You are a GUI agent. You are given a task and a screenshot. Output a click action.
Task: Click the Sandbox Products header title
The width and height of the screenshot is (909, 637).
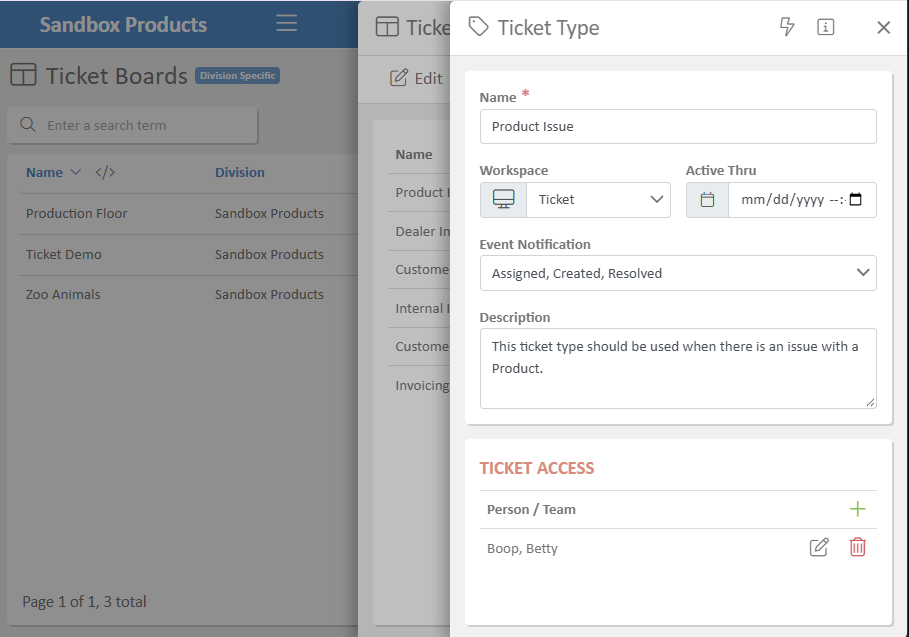click(x=123, y=24)
